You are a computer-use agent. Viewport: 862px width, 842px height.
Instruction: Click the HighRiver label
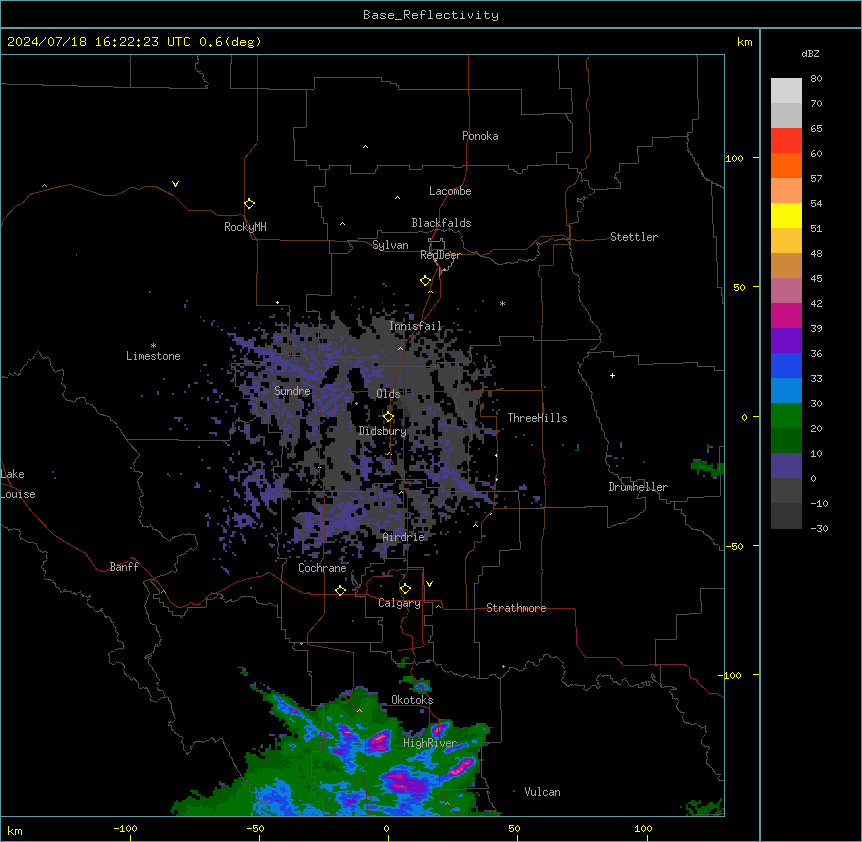430,743
